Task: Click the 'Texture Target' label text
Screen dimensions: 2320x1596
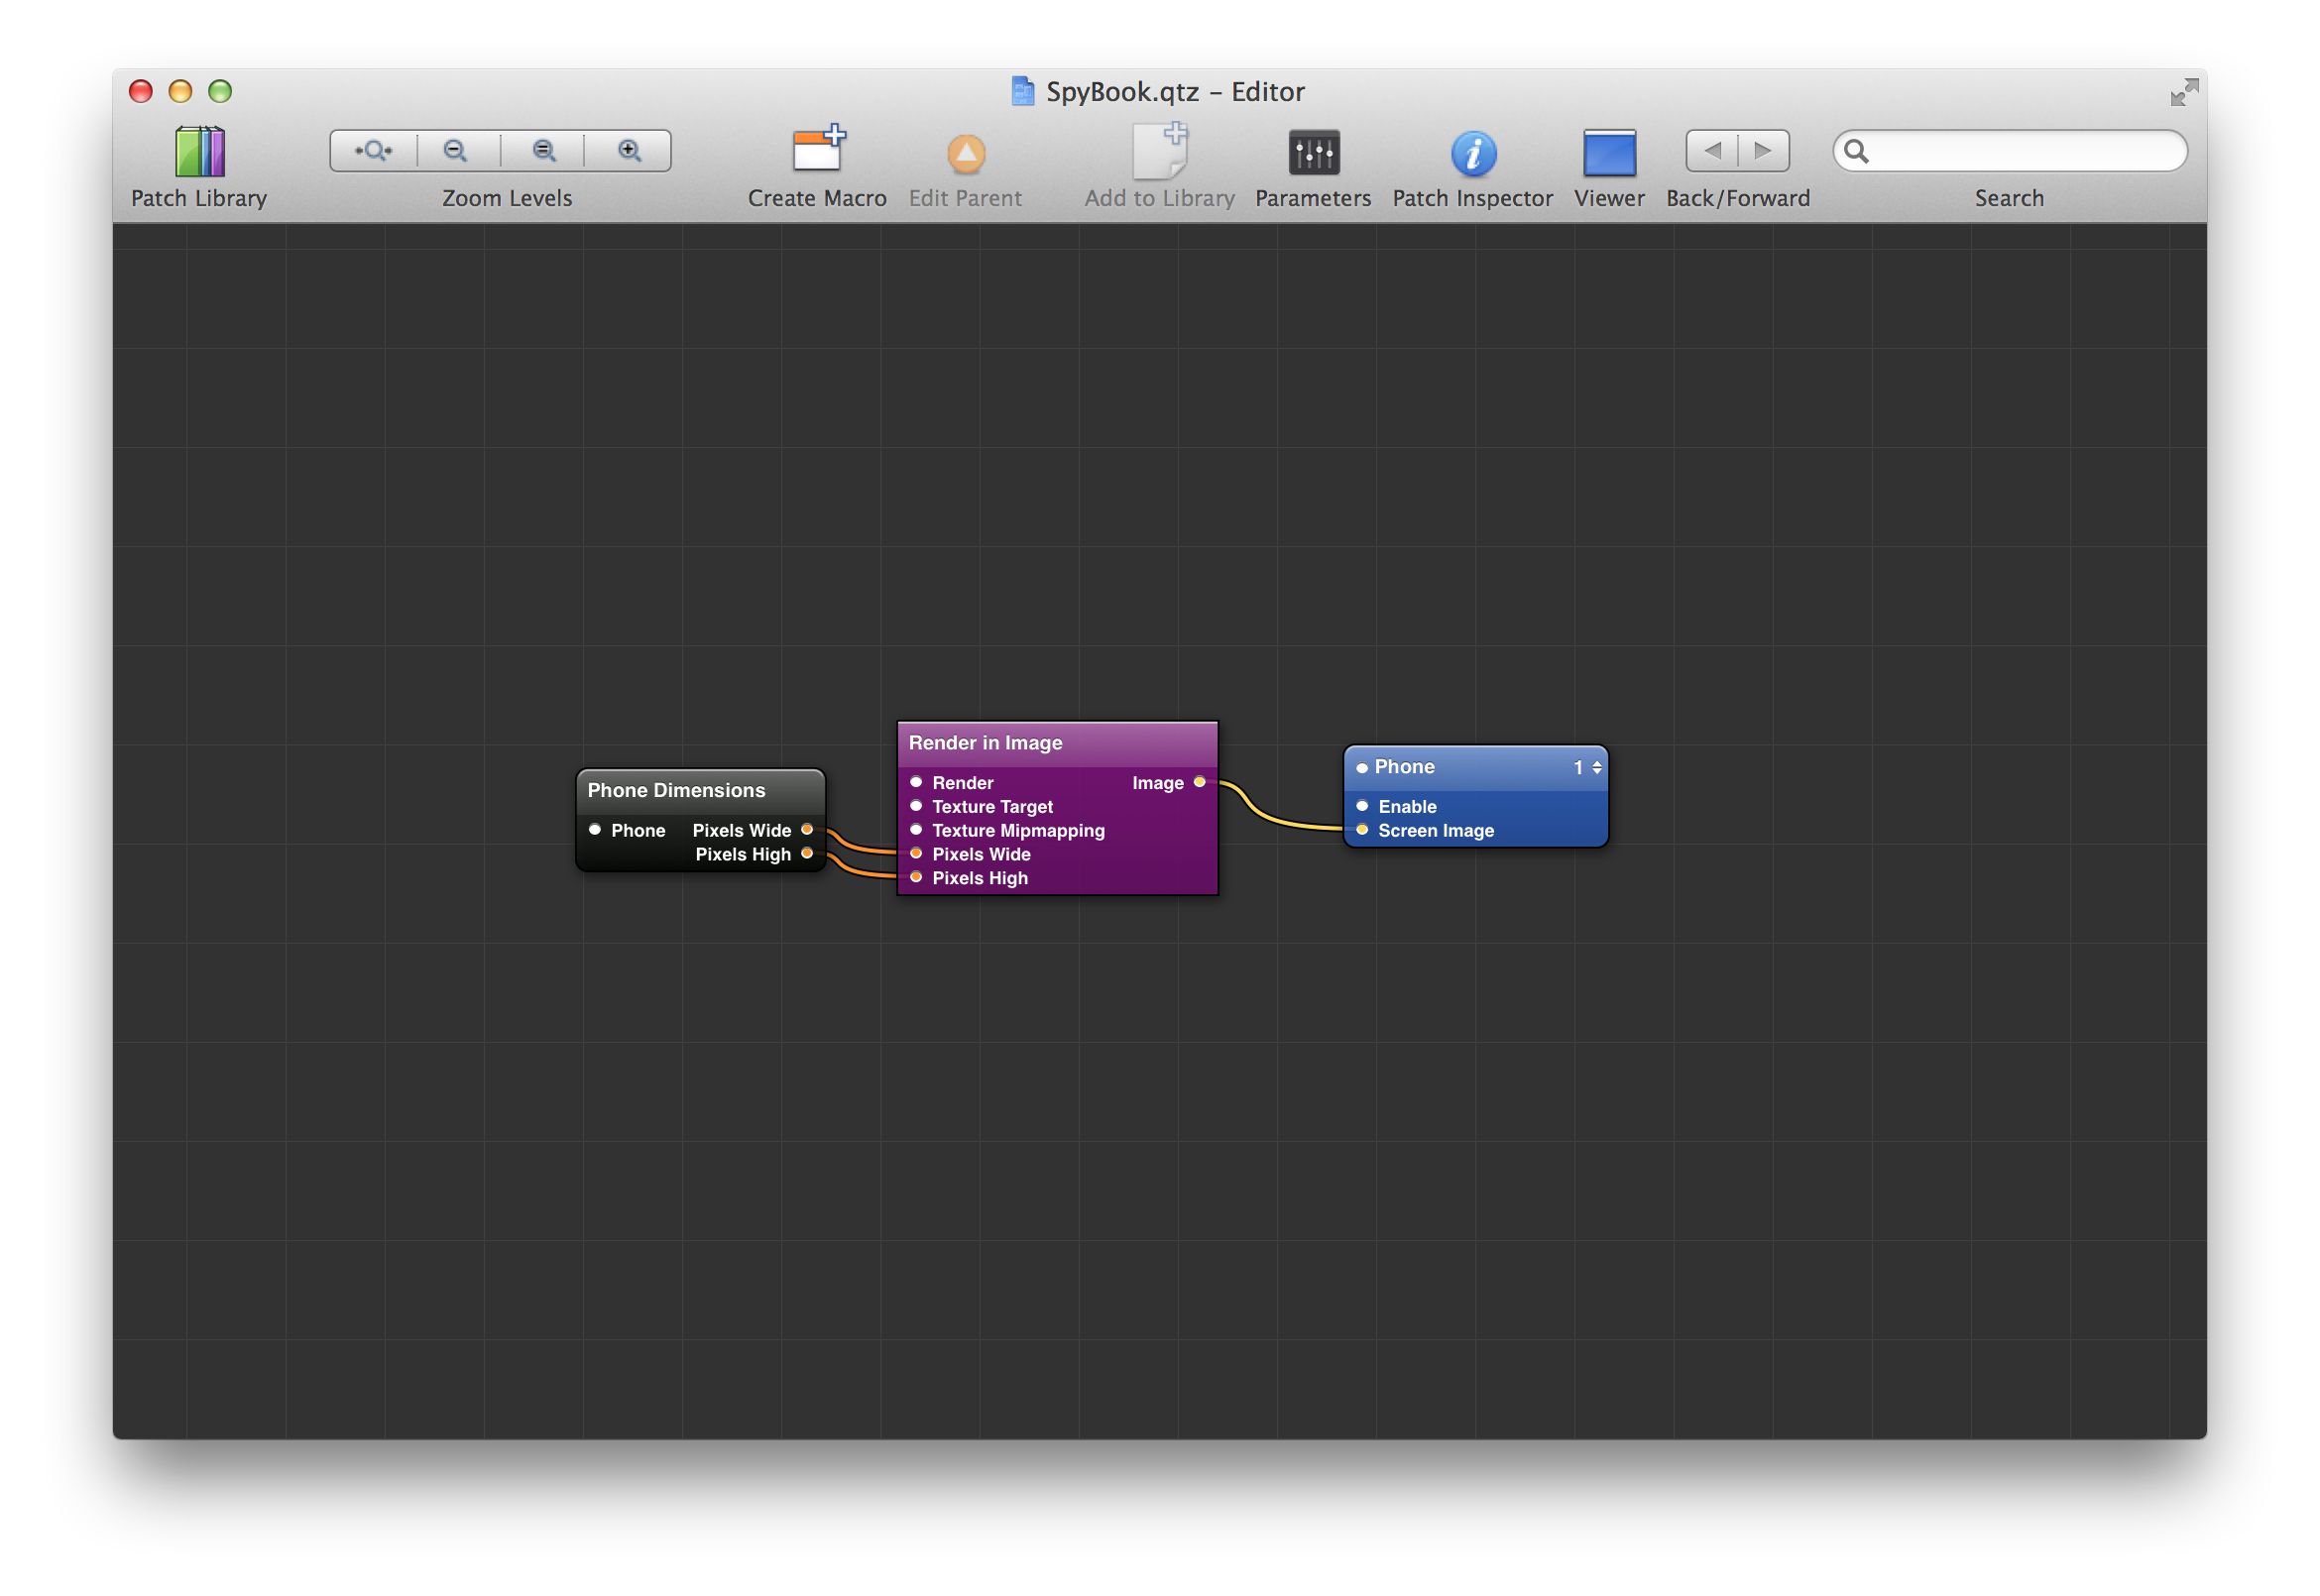Action: 993,807
